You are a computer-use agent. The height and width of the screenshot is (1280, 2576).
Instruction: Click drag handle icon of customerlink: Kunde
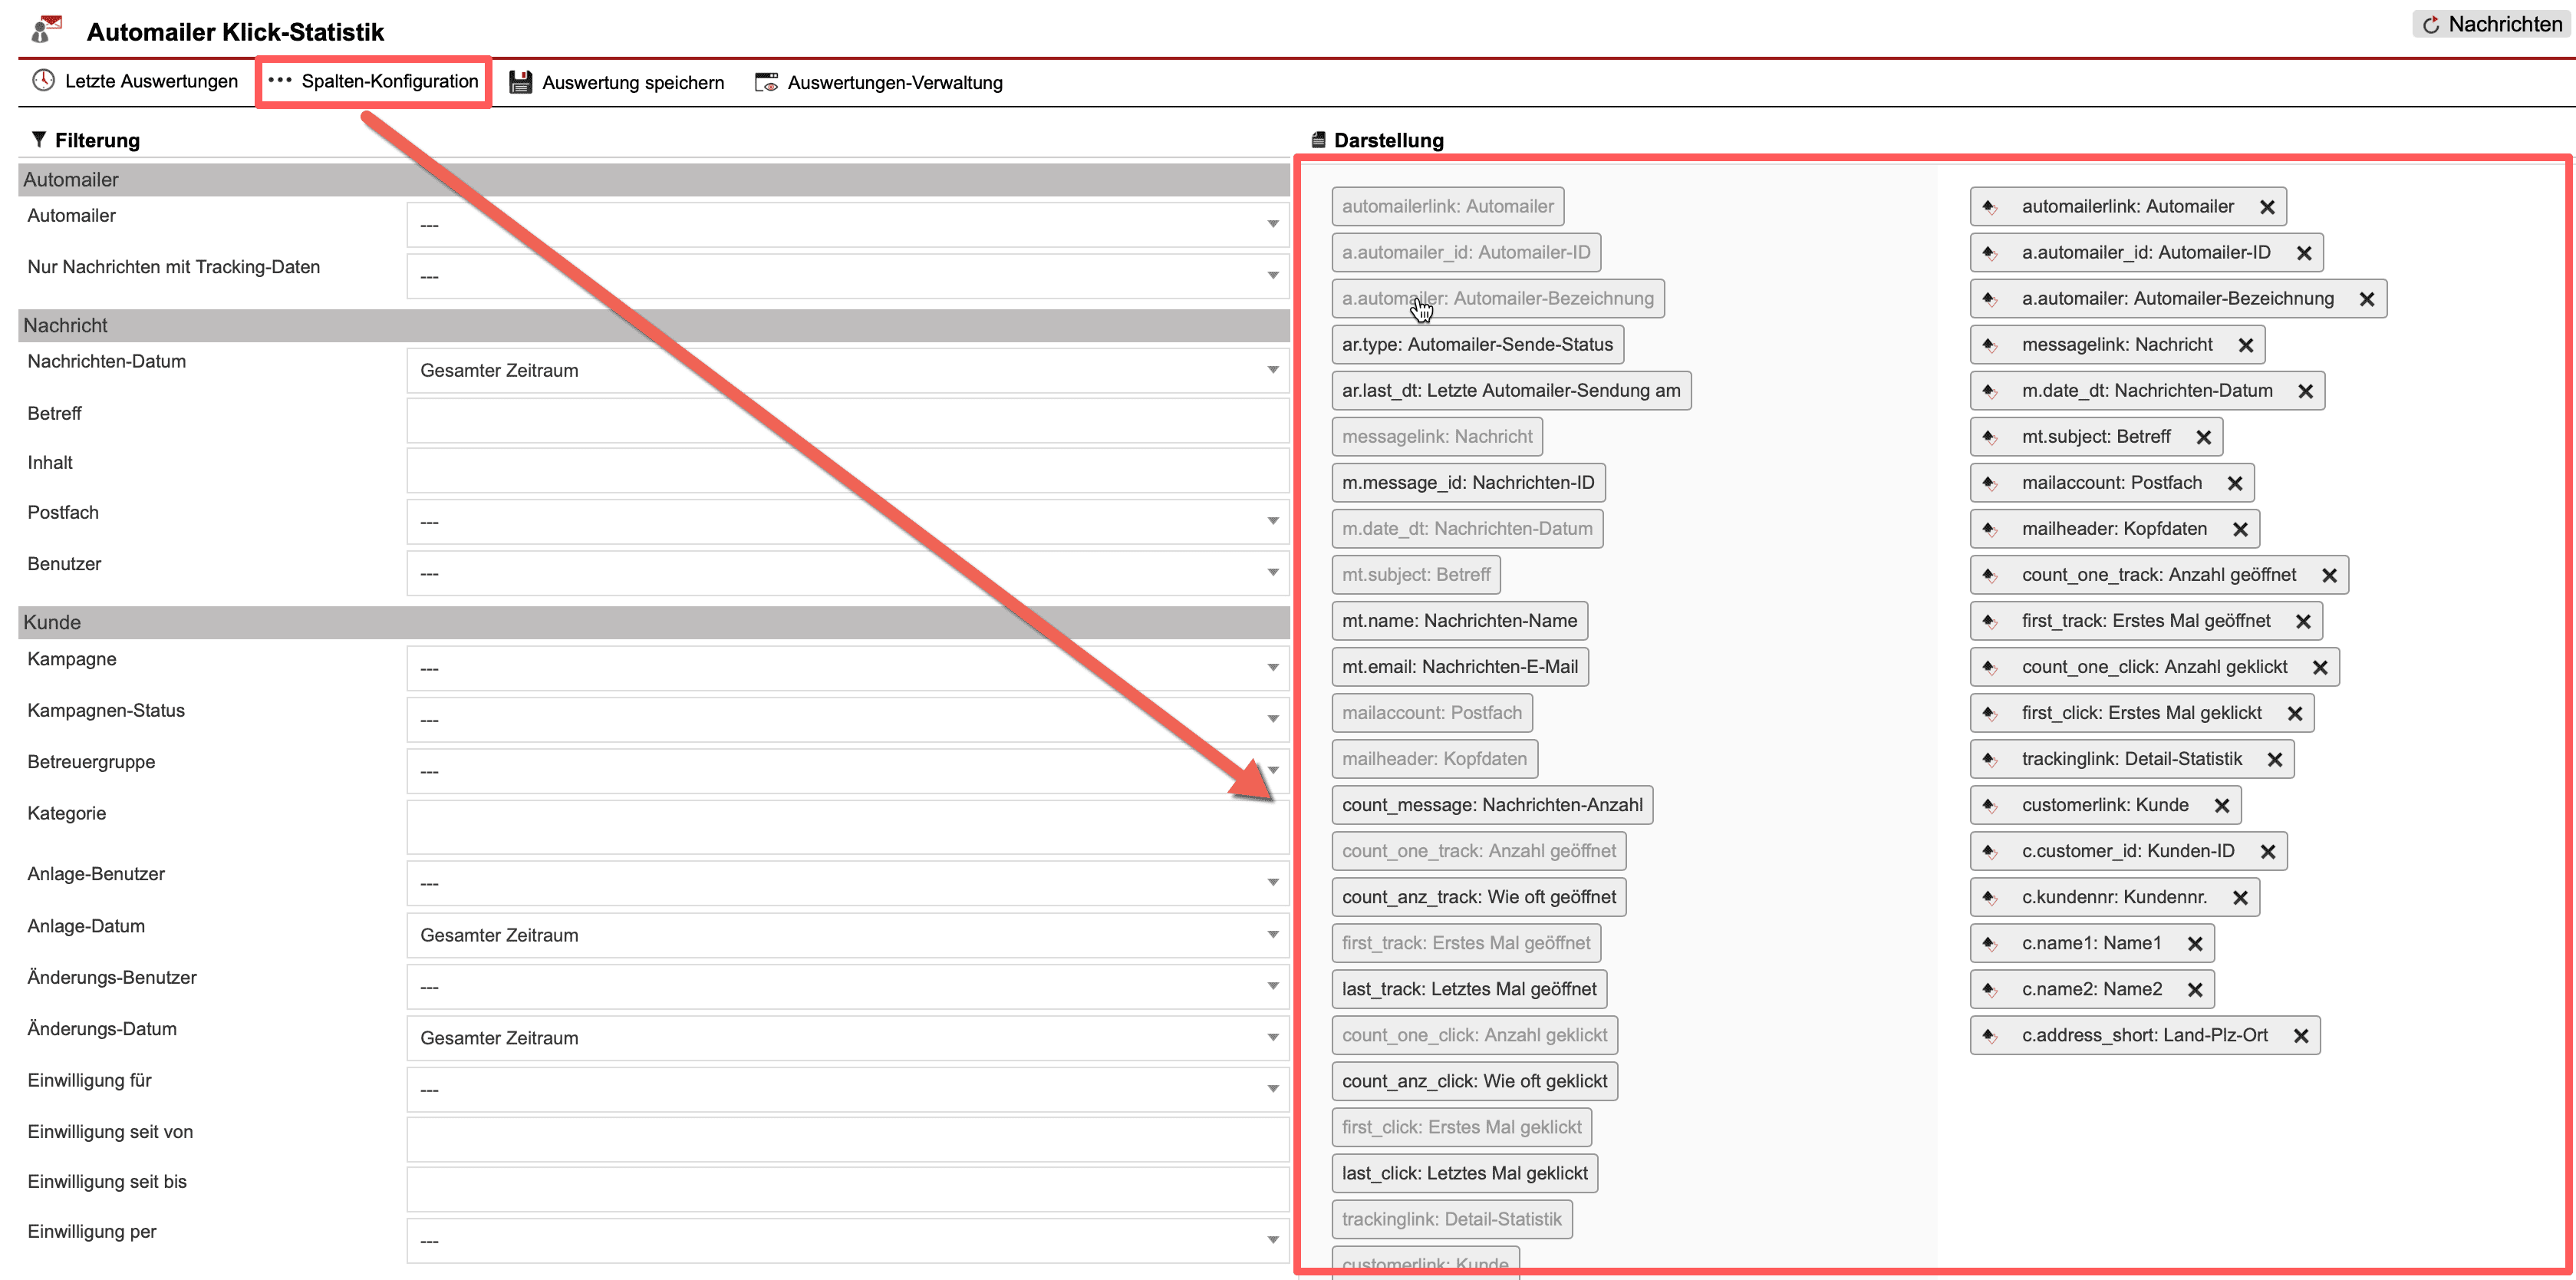click(x=1989, y=806)
